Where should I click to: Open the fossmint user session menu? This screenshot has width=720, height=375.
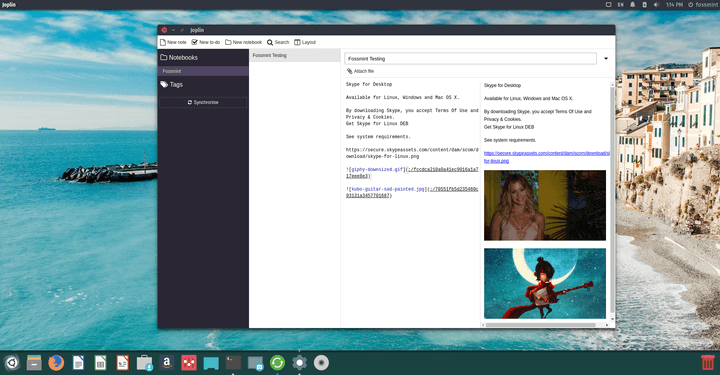tap(703, 5)
